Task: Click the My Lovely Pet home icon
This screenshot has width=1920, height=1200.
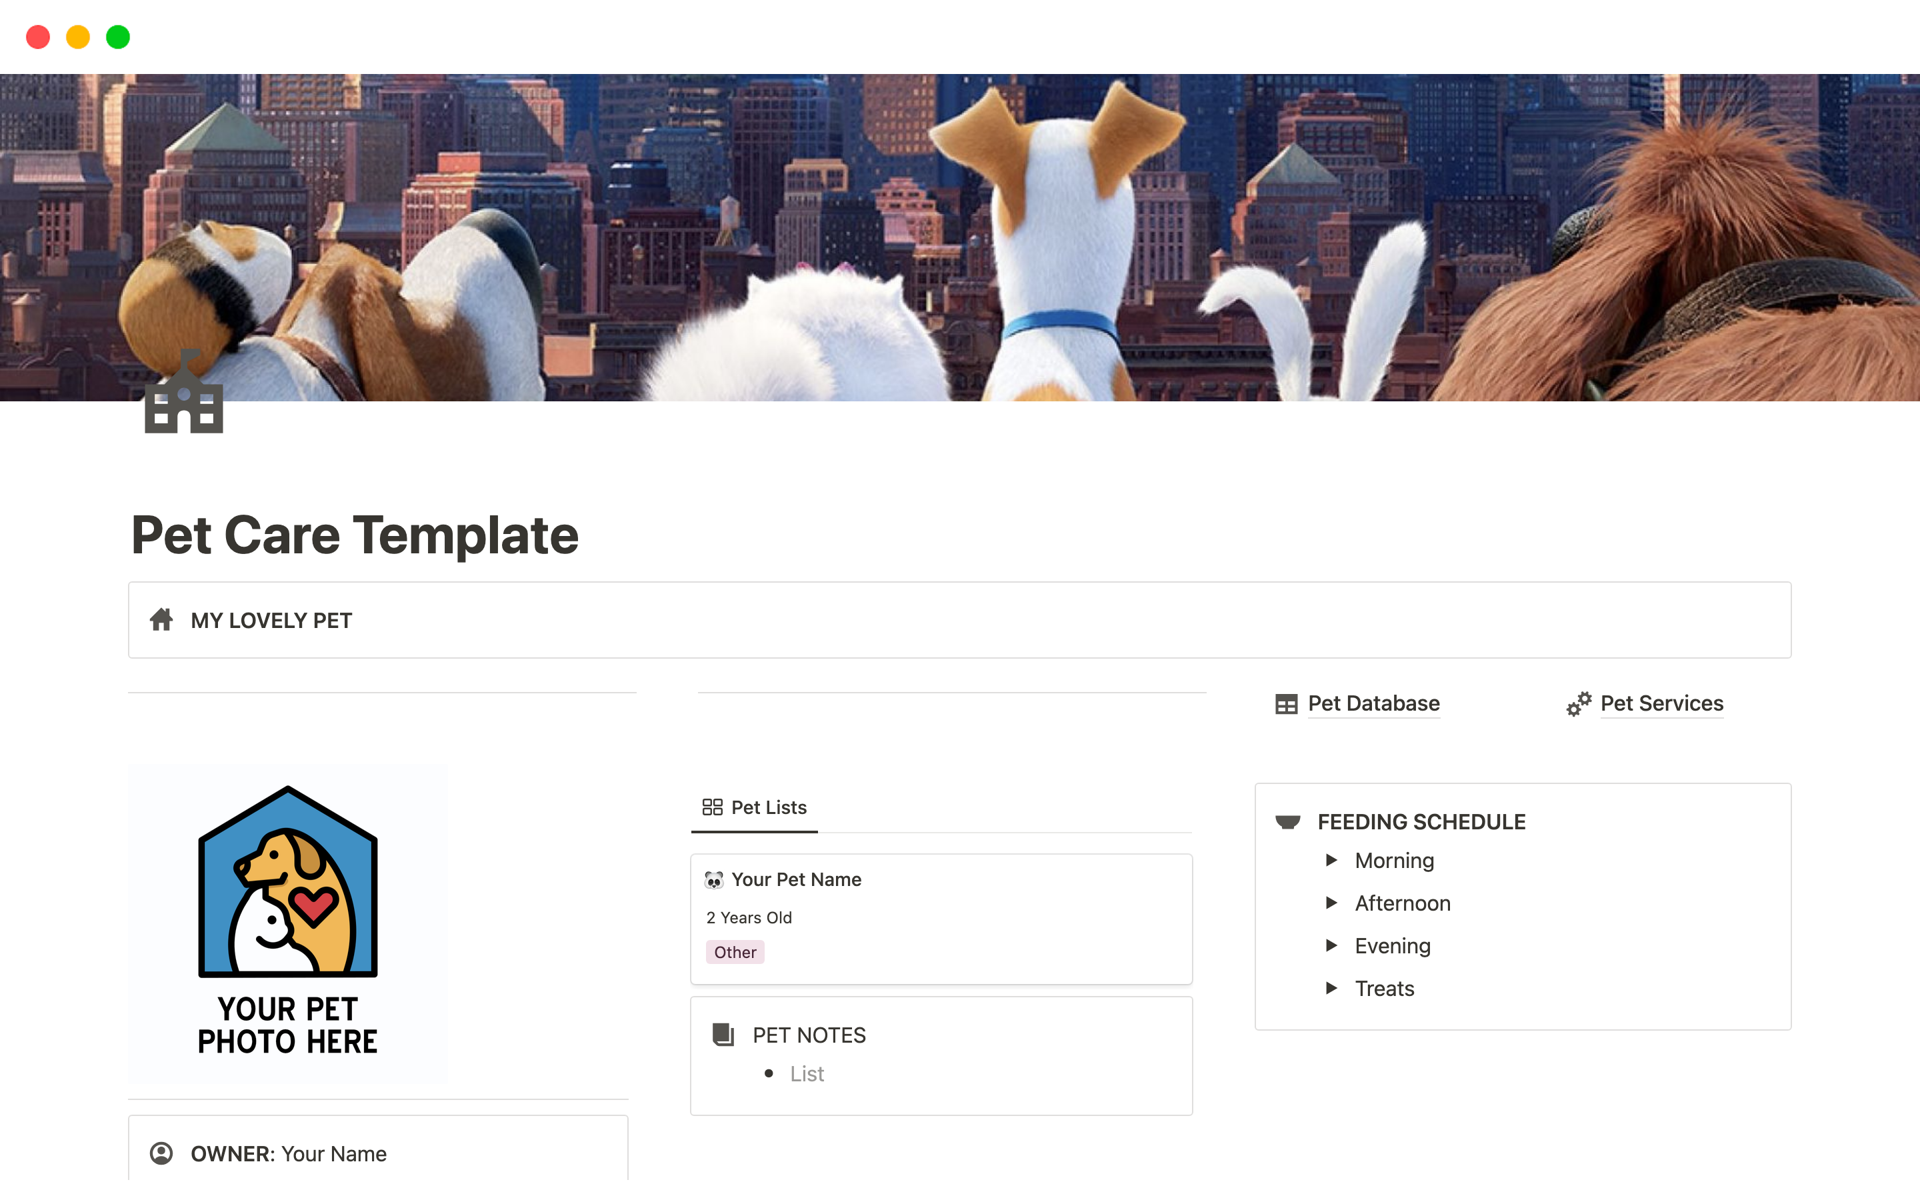Action: coord(160,619)
